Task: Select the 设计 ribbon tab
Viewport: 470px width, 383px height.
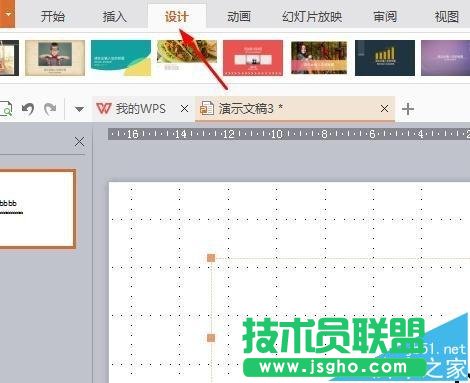Action: pos(177,16)
